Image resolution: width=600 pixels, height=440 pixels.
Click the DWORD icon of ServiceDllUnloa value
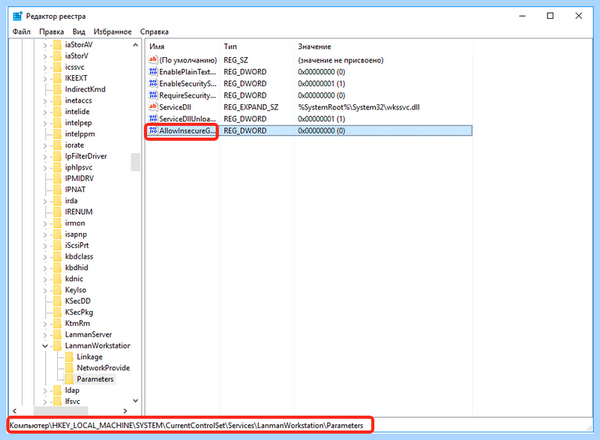[x=153, y=119]
